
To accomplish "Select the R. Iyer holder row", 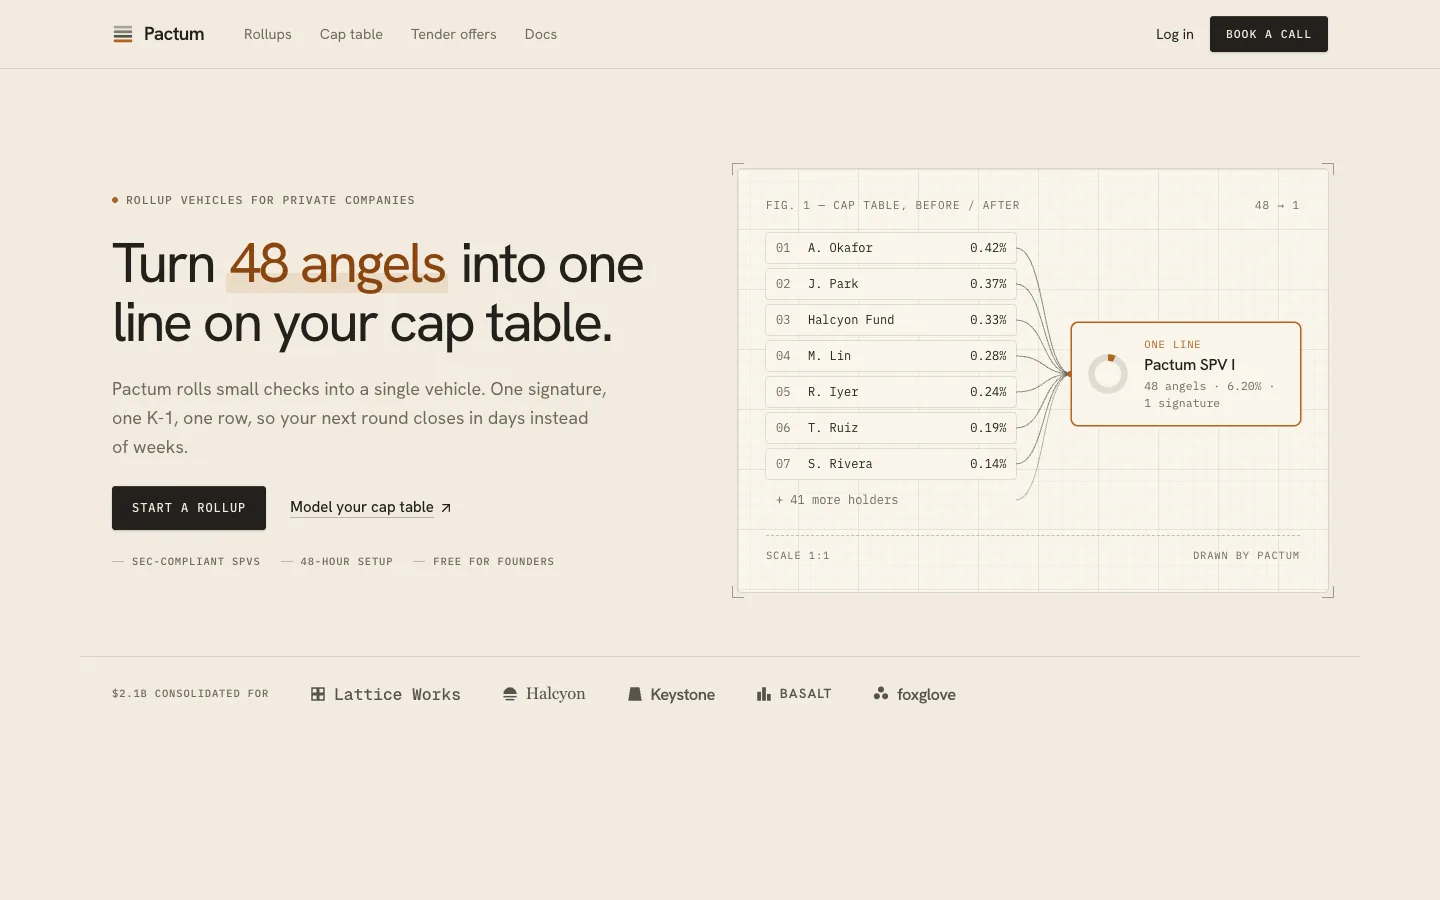I will point(891,392).
